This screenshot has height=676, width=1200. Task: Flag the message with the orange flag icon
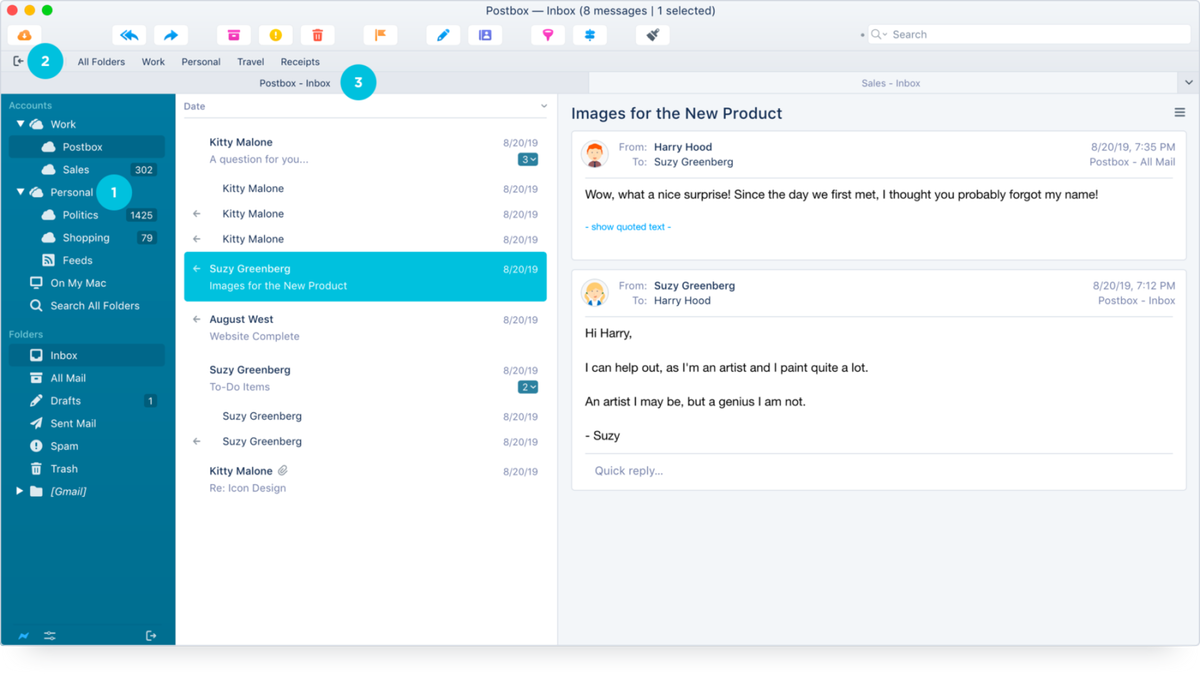point(380,35)
